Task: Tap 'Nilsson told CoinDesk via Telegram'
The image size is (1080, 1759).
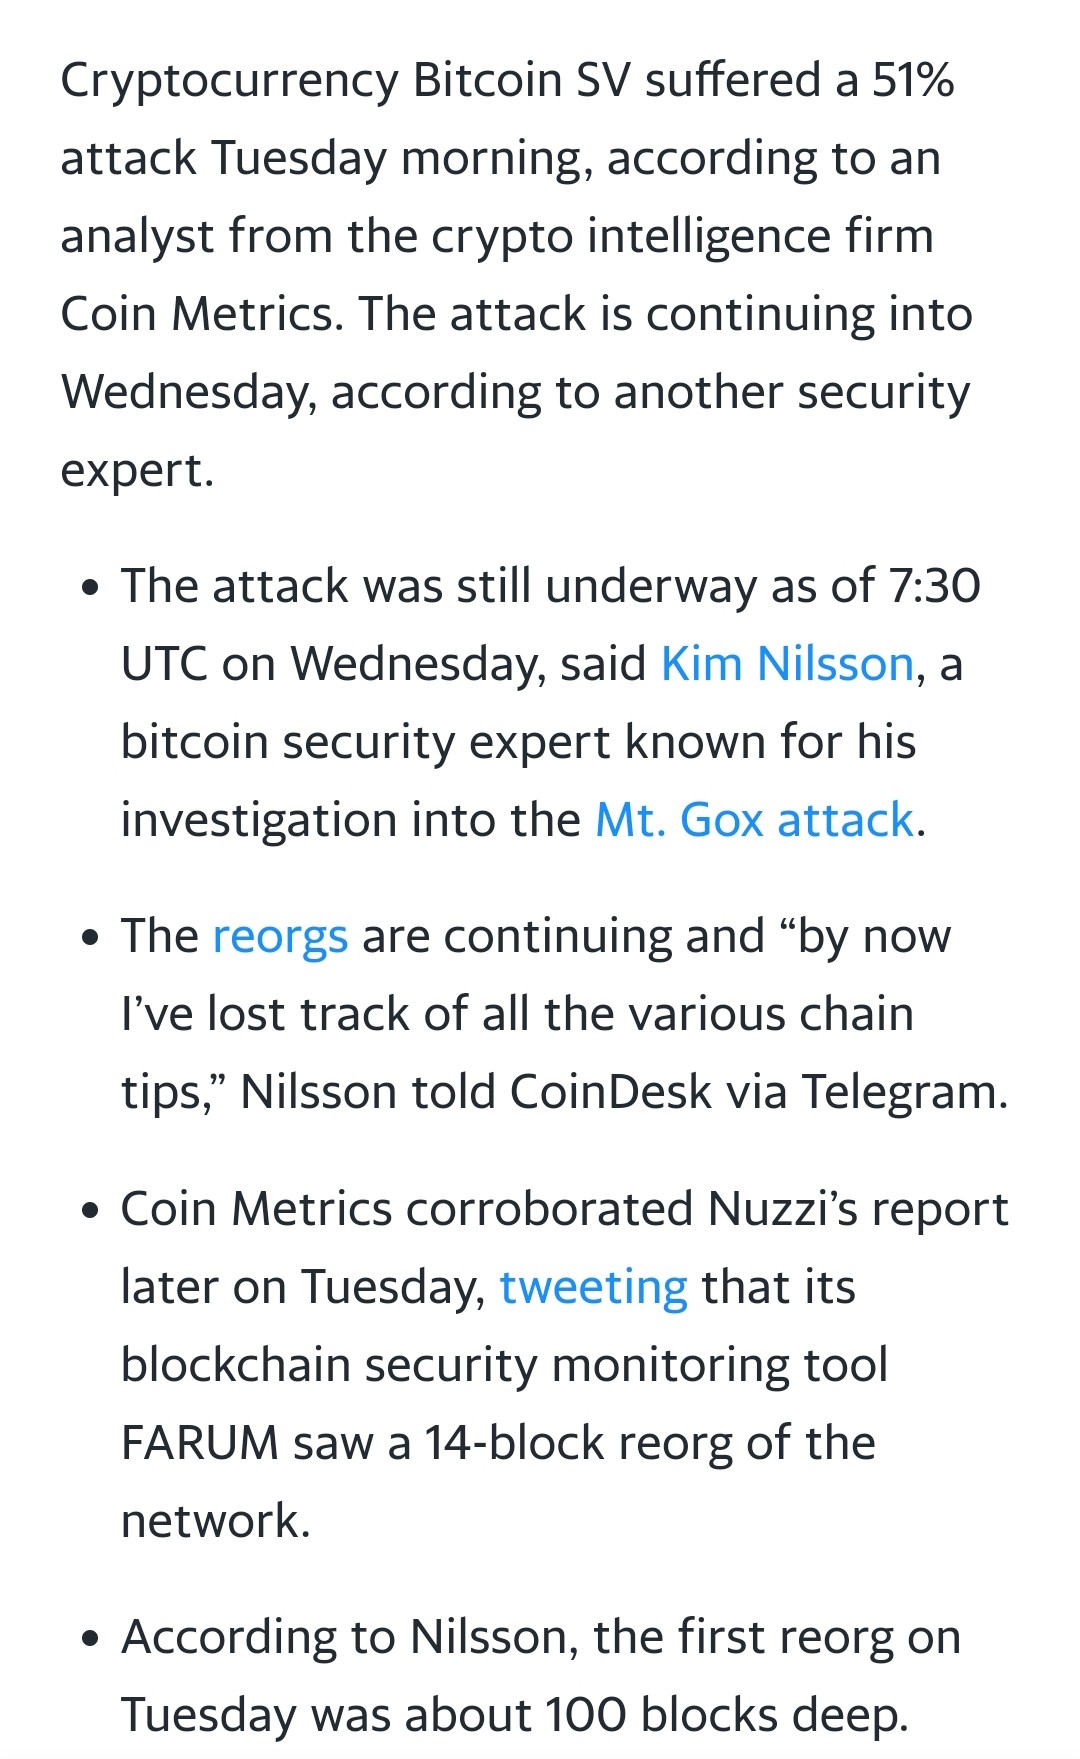Action: pyautogui.click(x=625, y=1092)
